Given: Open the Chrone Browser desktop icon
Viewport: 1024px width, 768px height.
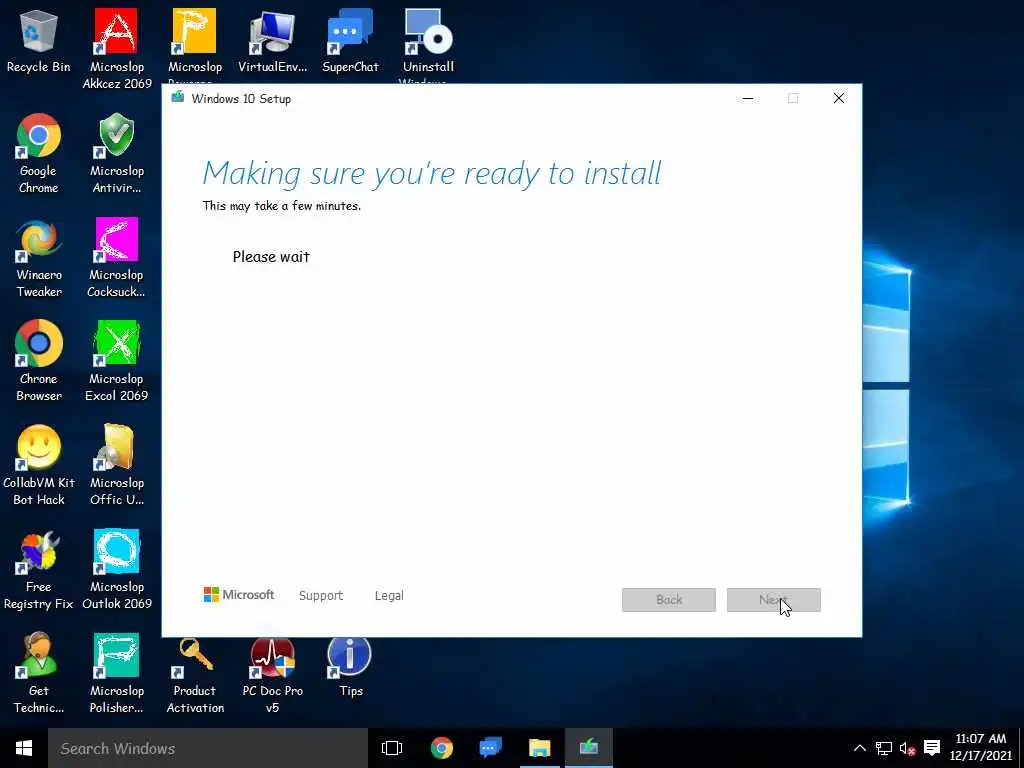Looking at the screenshot, I should point(39,360).
